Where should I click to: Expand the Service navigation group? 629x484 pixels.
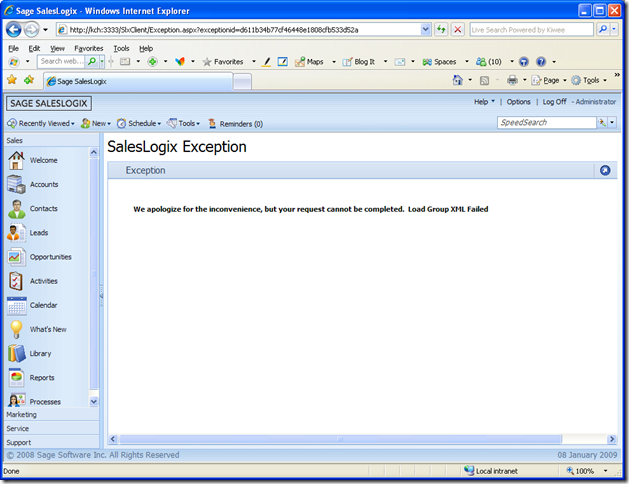tap(52, 428)
